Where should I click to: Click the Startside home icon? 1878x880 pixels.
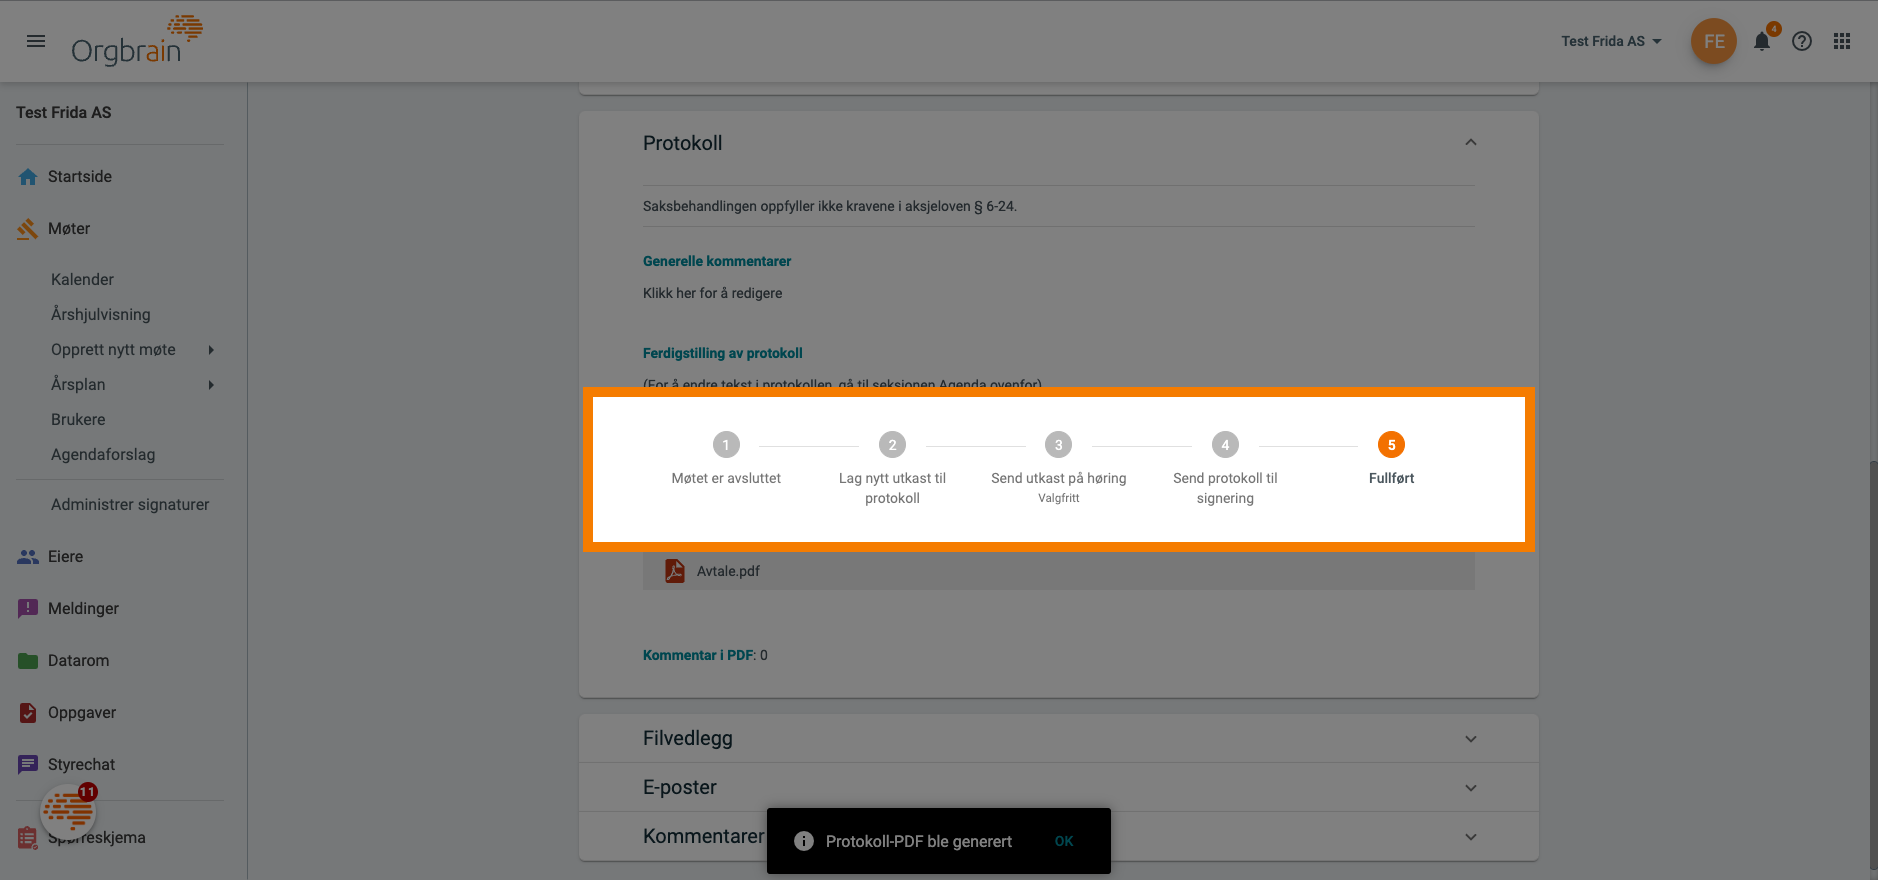[x=28, y=177]
